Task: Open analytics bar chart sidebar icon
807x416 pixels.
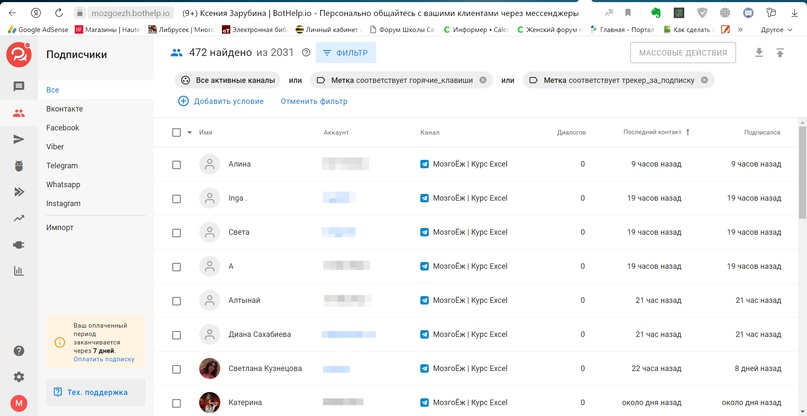Action: 18,271
